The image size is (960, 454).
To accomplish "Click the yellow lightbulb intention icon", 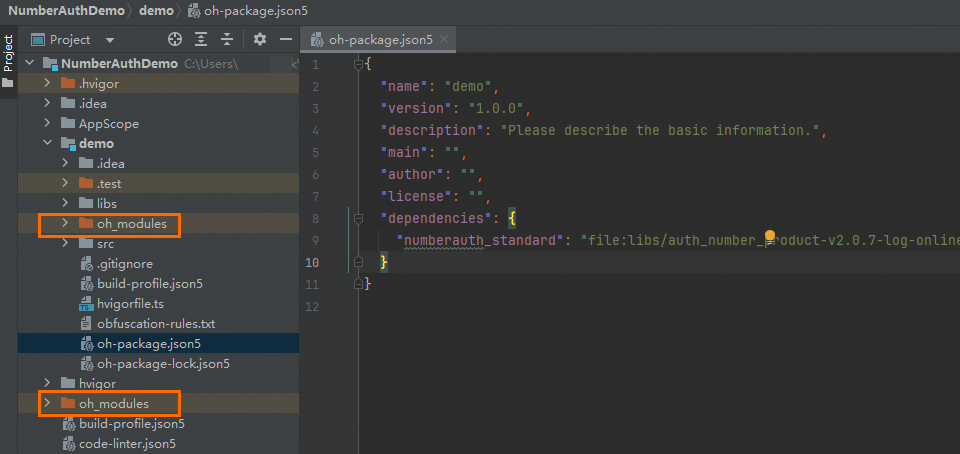I will pos(770,236).
